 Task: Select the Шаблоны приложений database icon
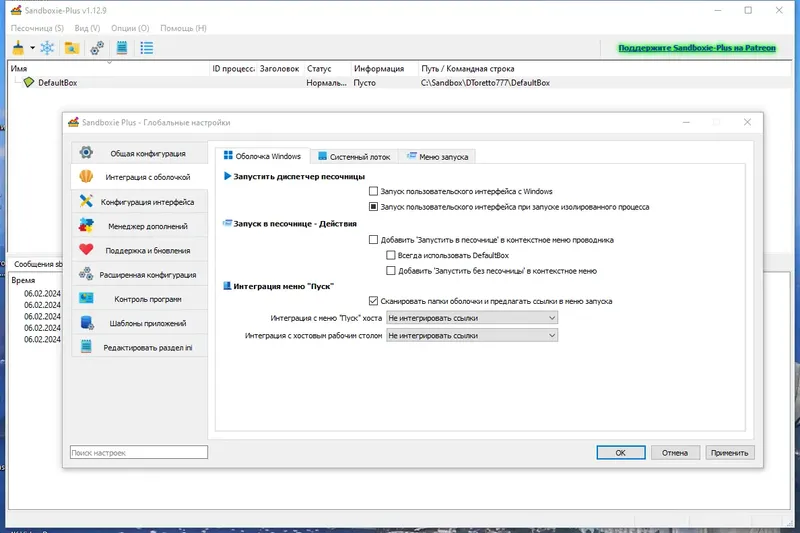pyautogui.click(x=86, y=323)
